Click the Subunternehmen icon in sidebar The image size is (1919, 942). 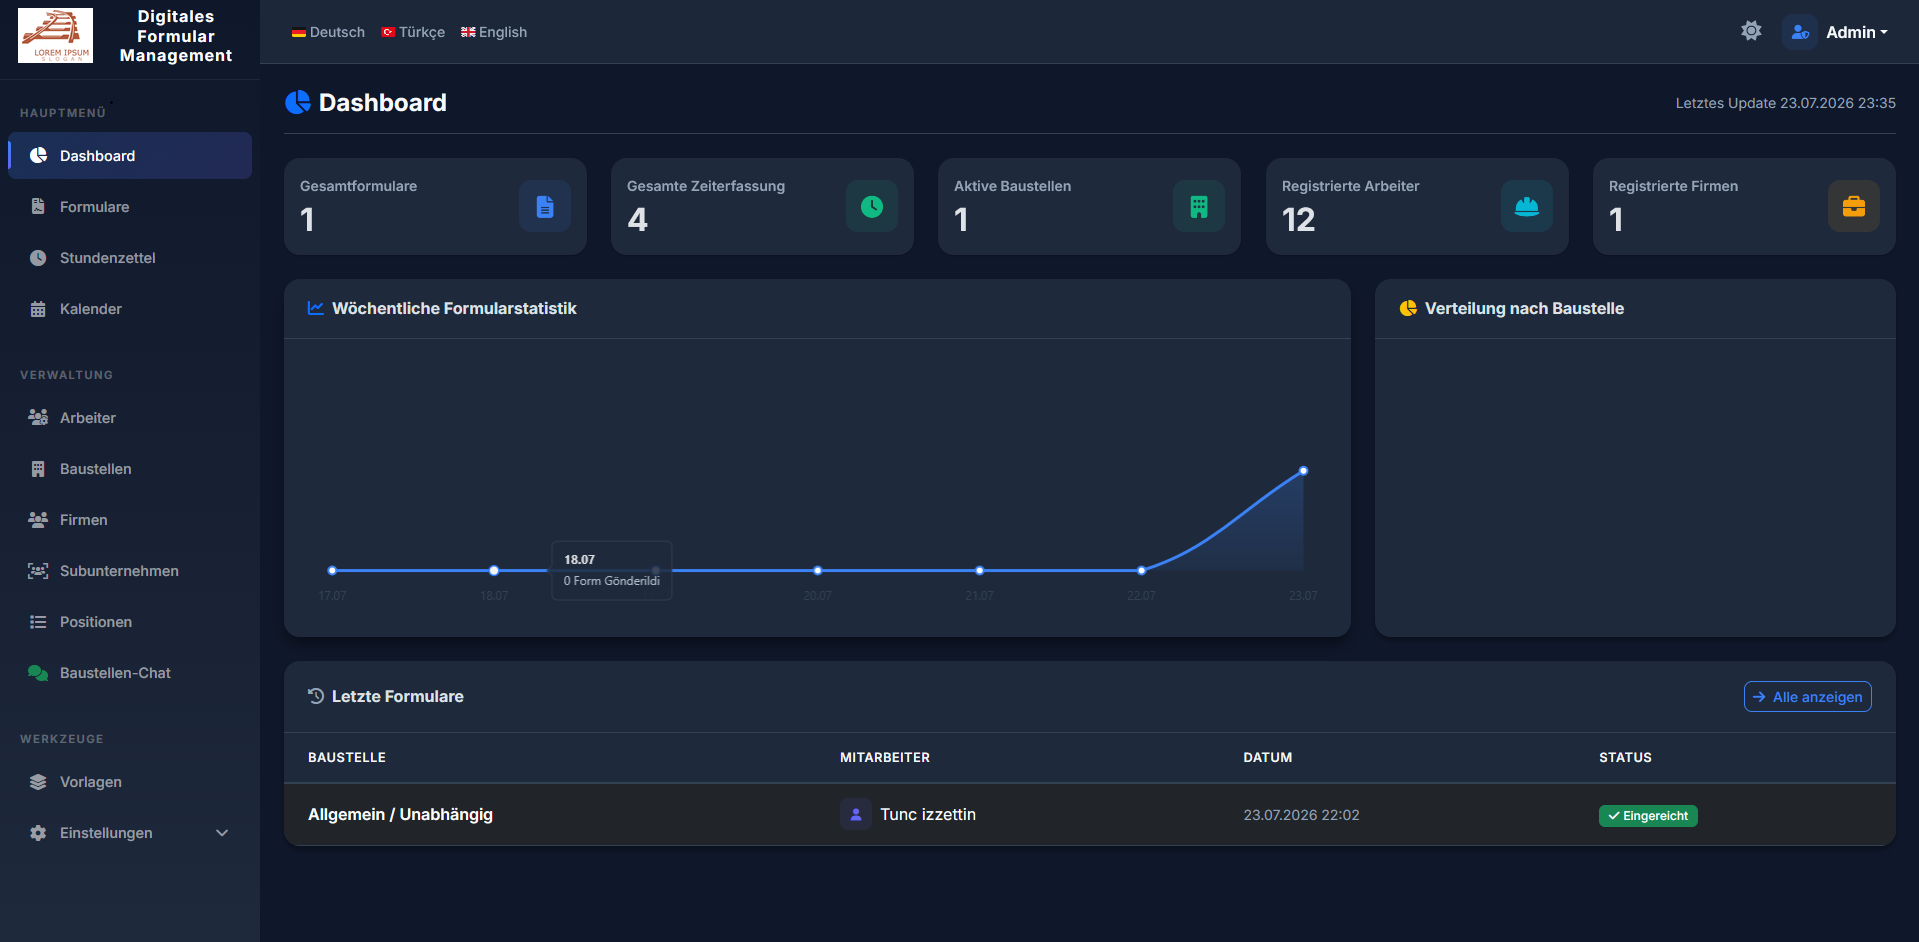pyautogui.click(x=38, y=570)
